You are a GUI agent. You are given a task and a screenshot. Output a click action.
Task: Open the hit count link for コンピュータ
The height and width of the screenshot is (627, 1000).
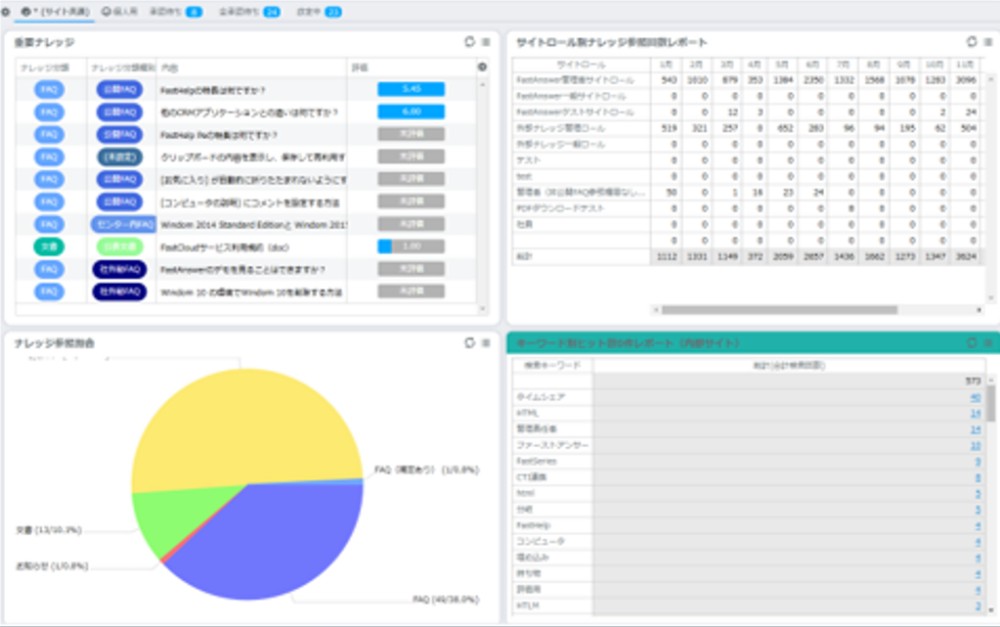(x=978, y=542)
